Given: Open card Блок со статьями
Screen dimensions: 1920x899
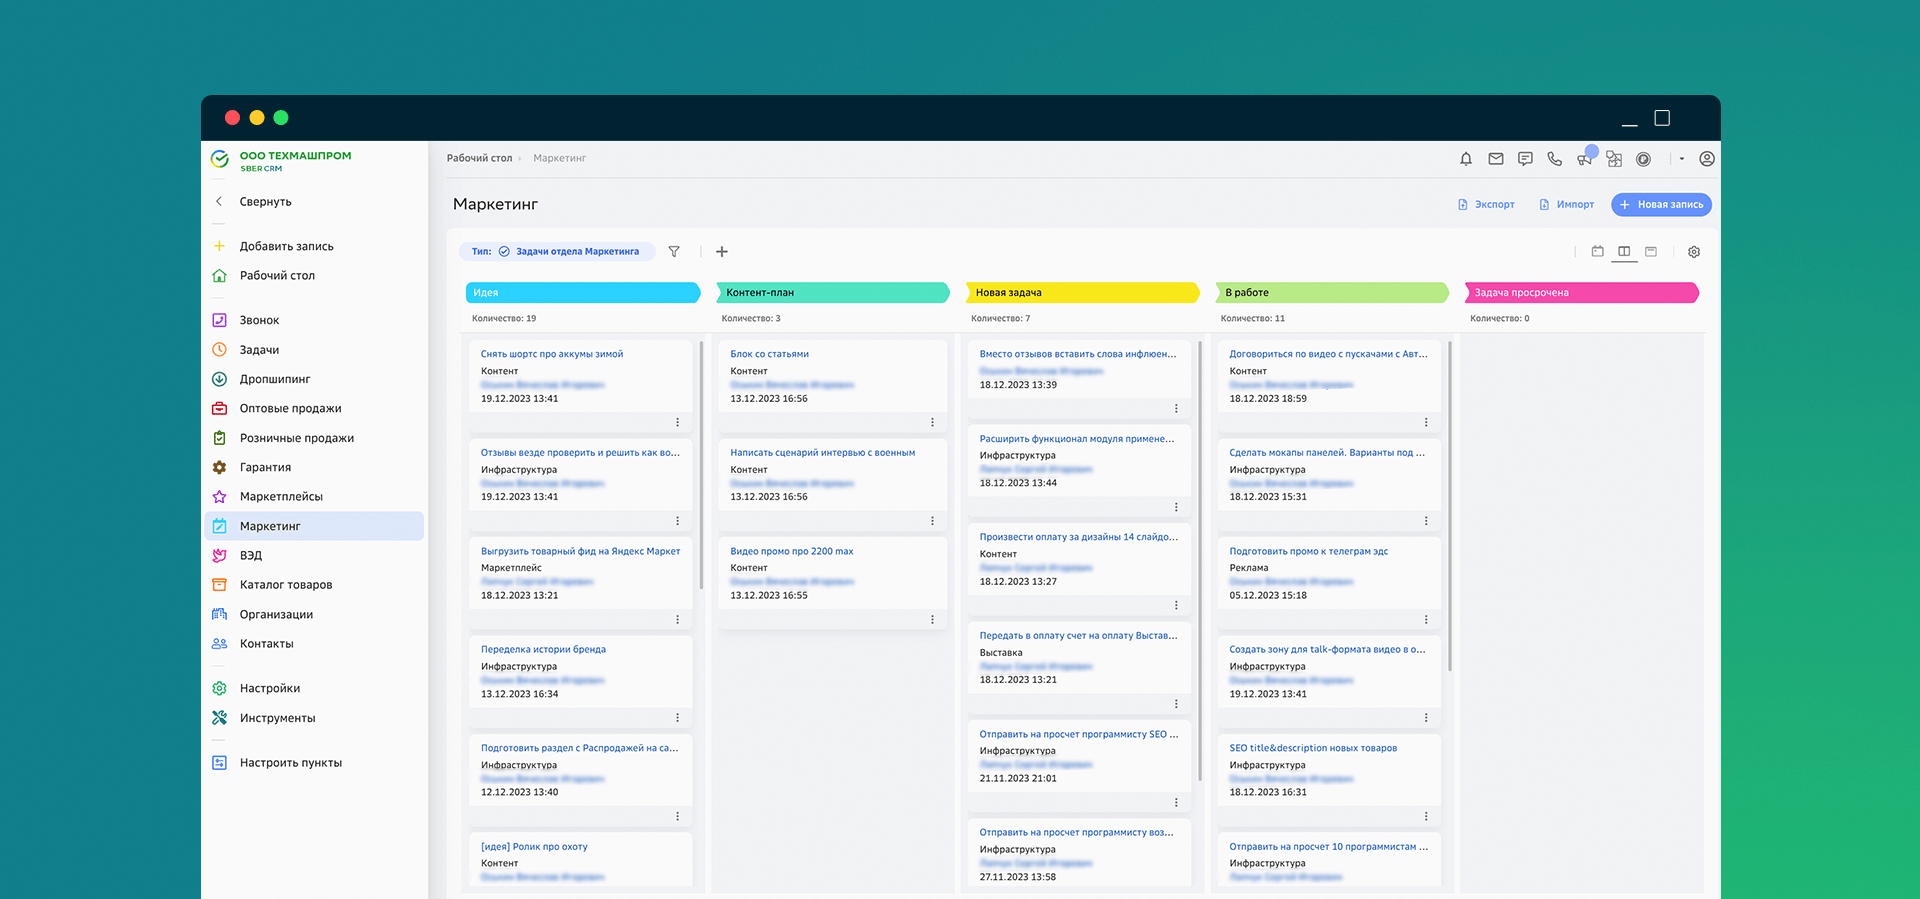Looking at the screenshot, I should click(769, 354).
